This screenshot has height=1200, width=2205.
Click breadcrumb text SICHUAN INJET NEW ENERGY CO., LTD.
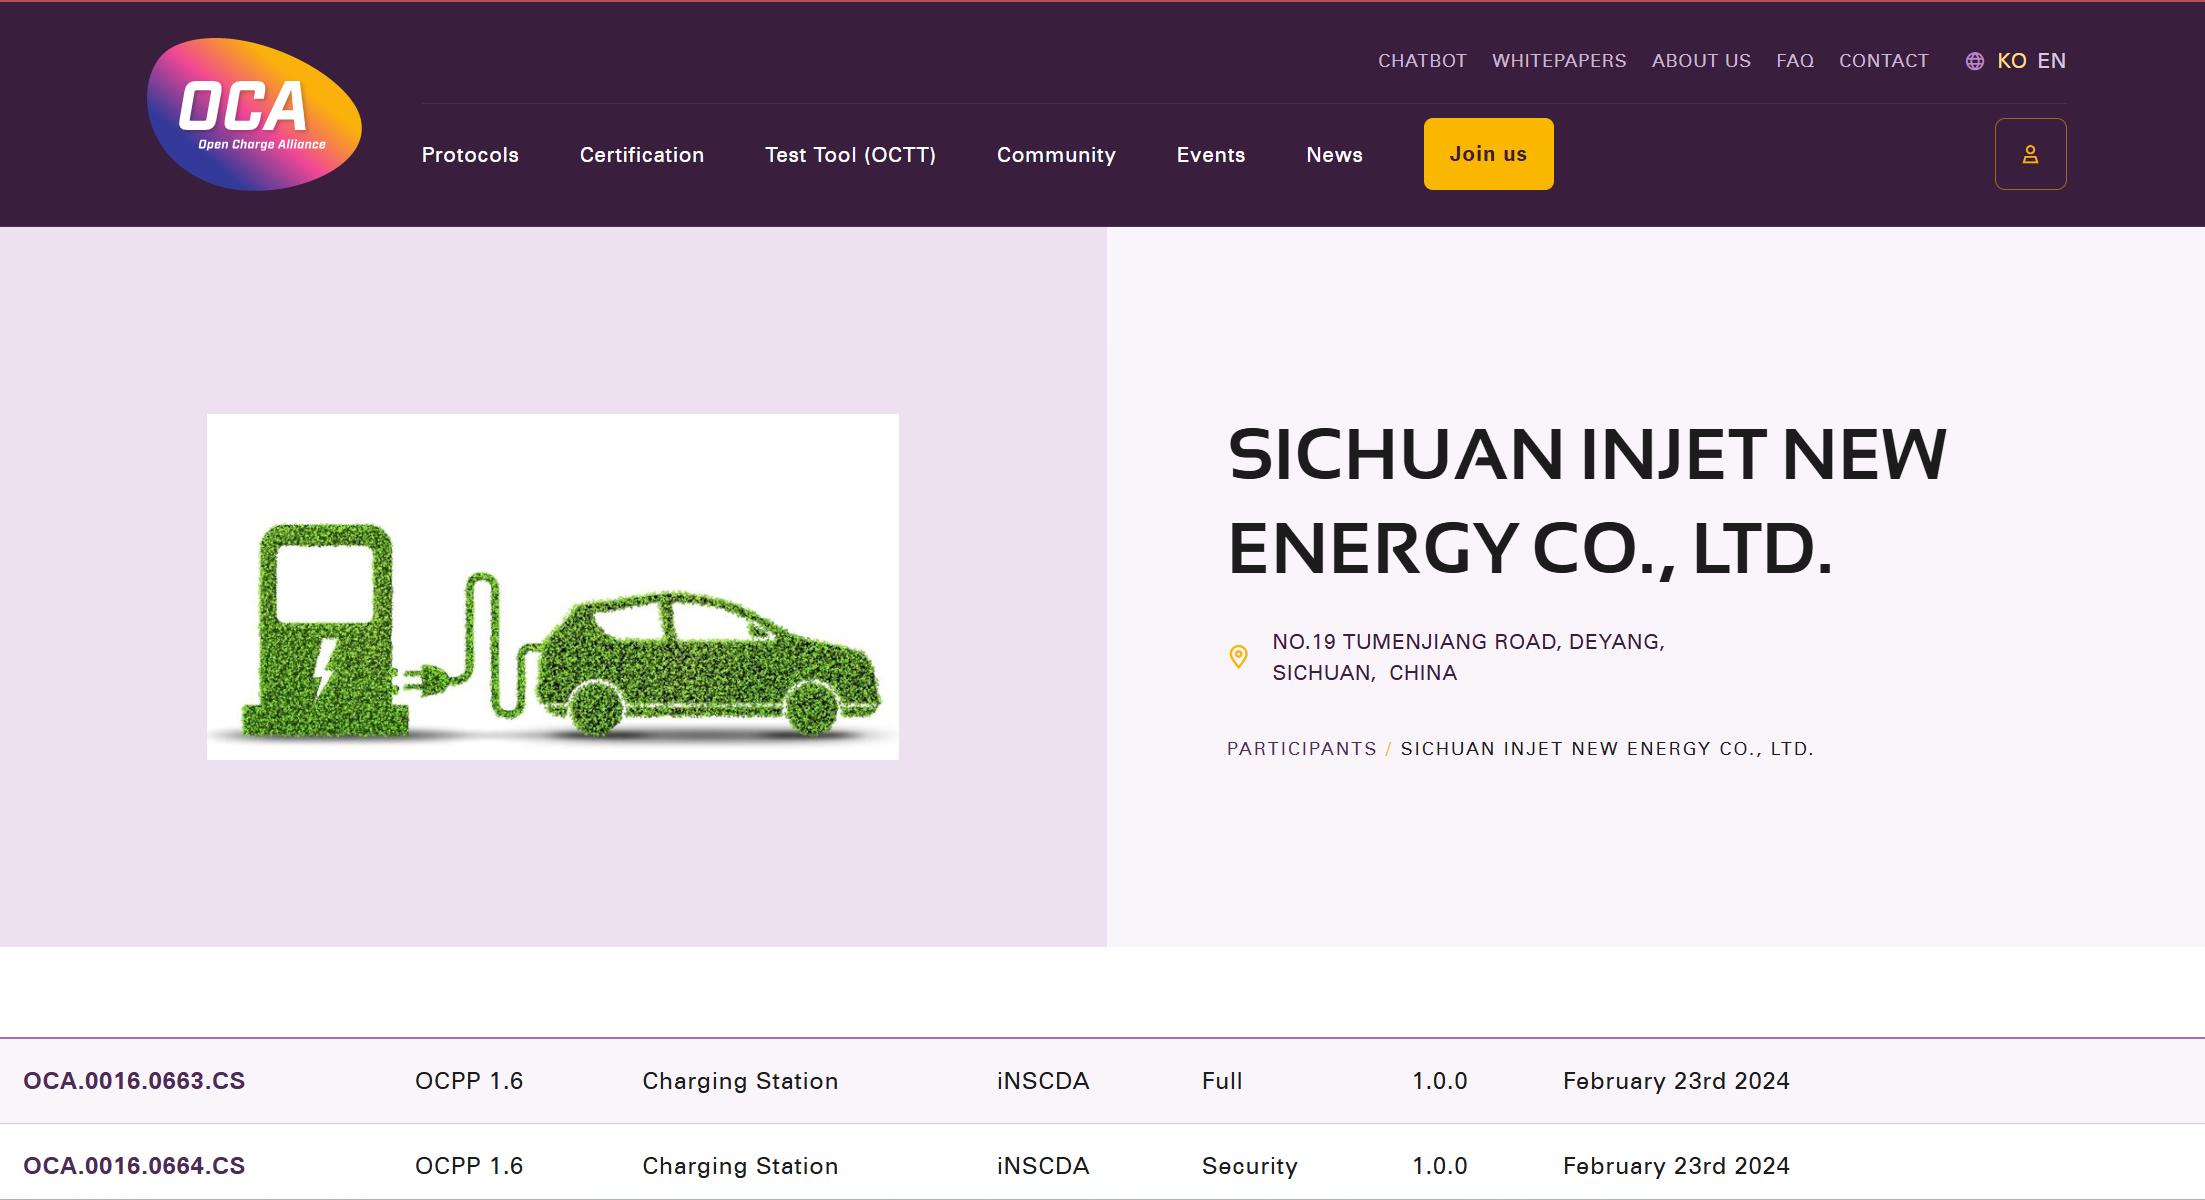pyautogui.click(x=1607, y=749)
